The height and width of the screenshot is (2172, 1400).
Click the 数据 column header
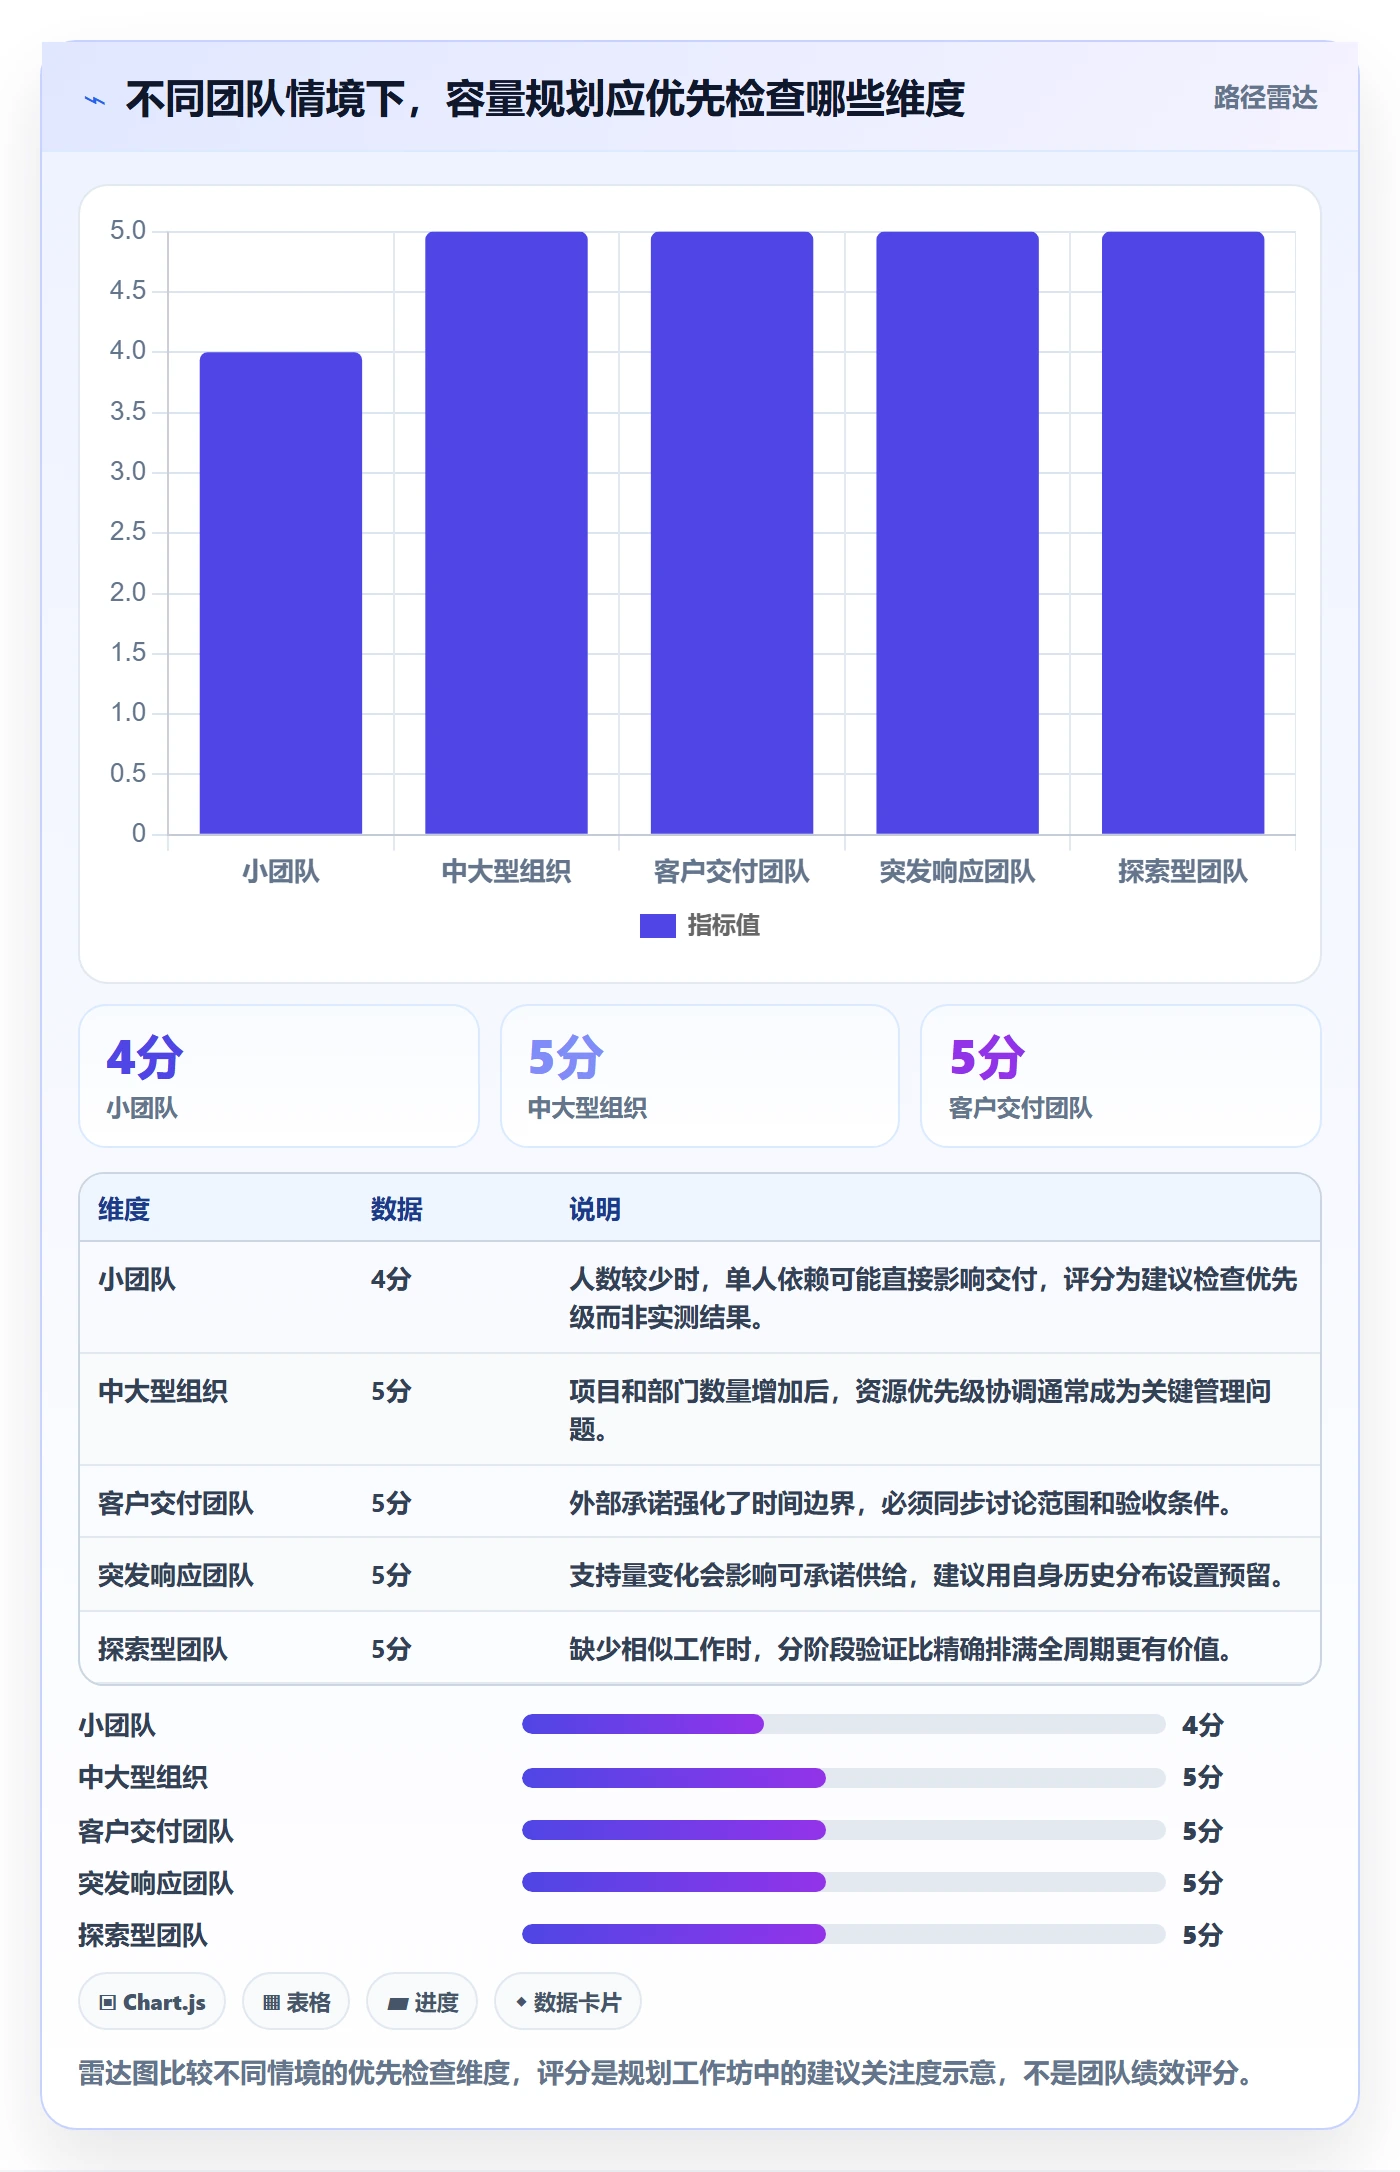point(397,1209)
